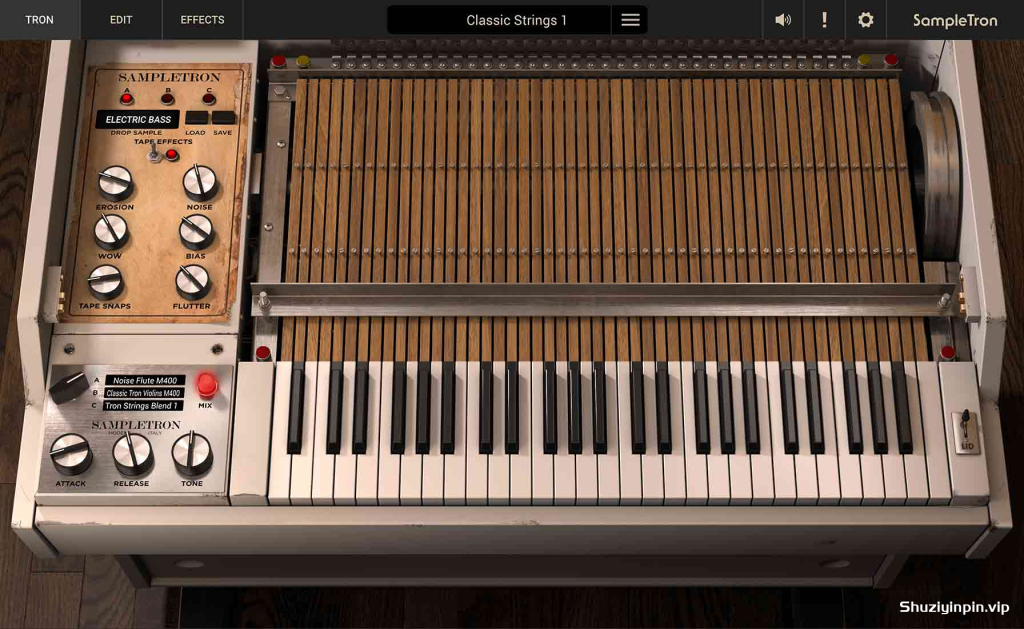
Task: Click the ELECTRIC BASS drop sample display
Action: coord(138,120)
